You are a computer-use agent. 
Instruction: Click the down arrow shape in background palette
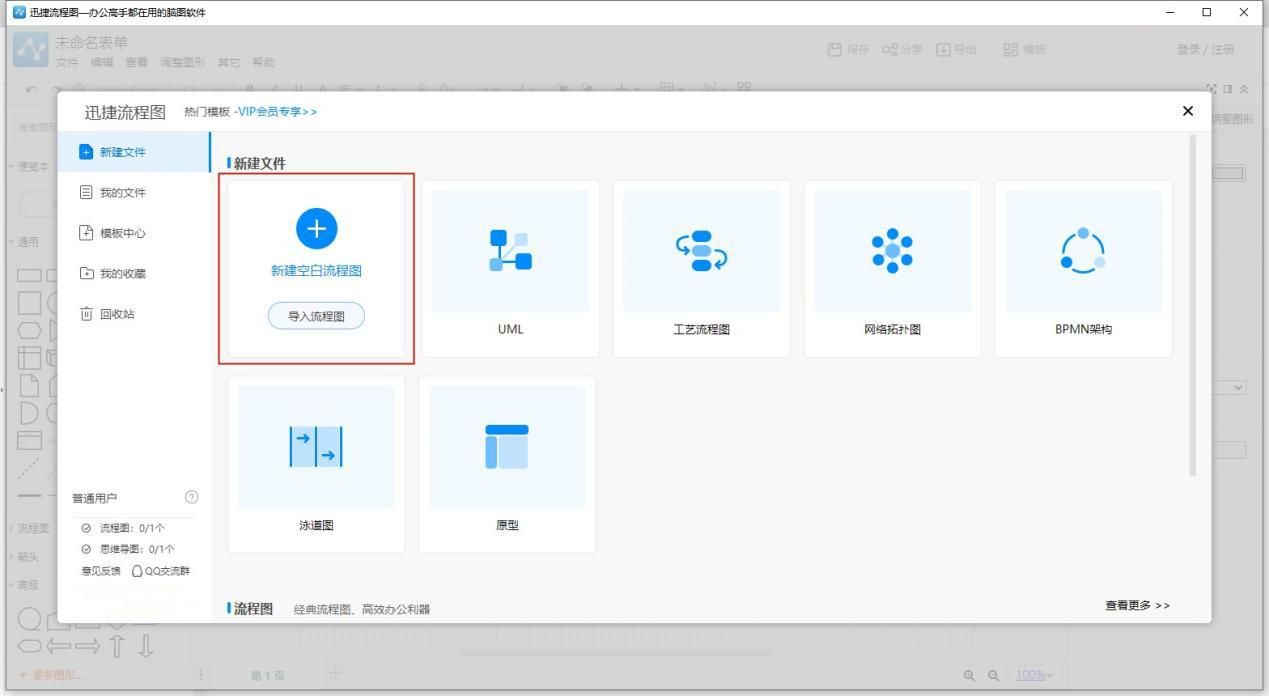pos(146,647)
